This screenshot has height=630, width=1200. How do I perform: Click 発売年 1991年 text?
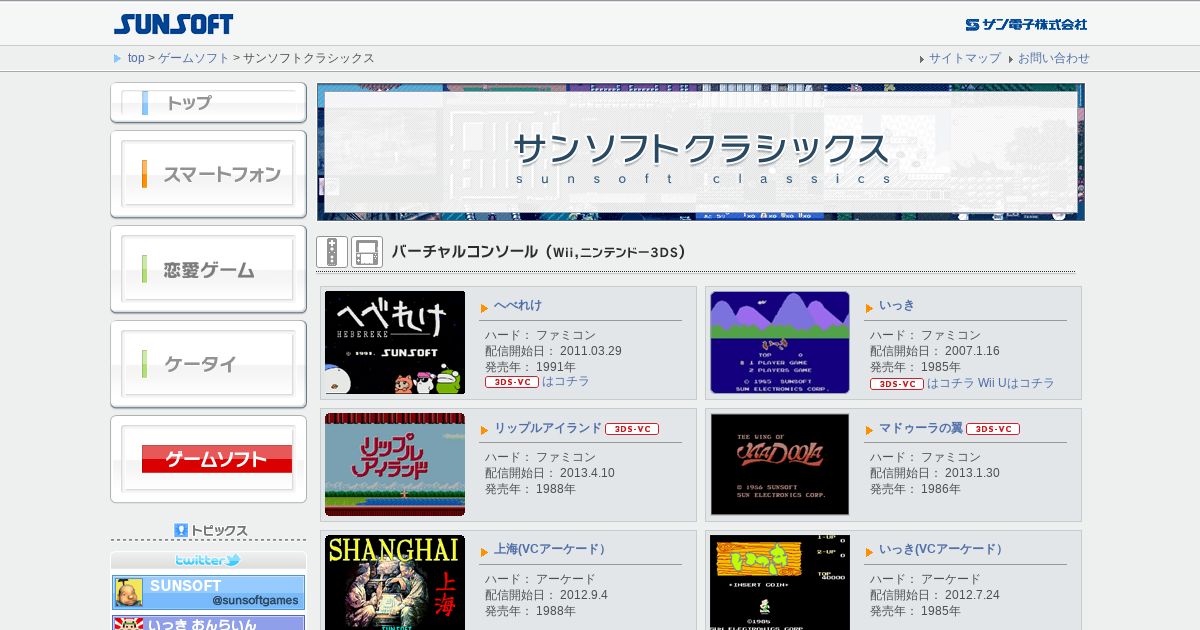click(x=530, y=367)
